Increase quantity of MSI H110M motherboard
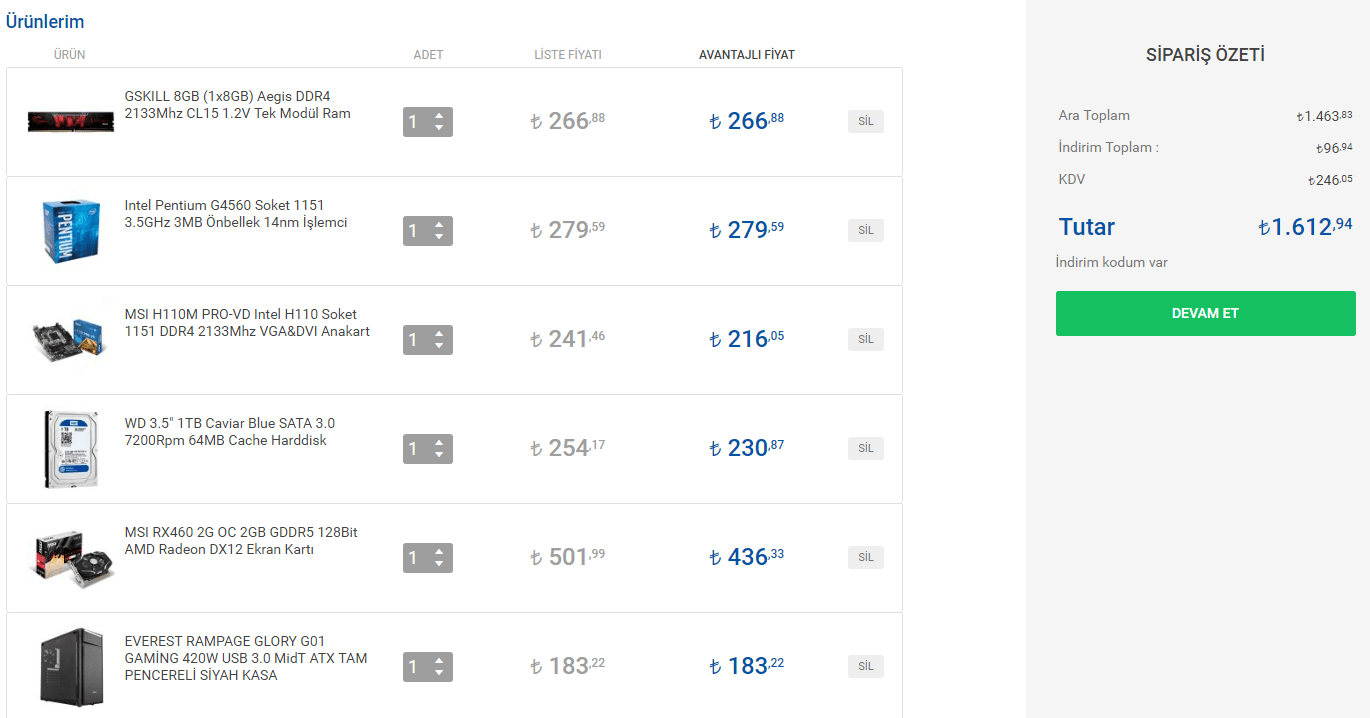 439,334
